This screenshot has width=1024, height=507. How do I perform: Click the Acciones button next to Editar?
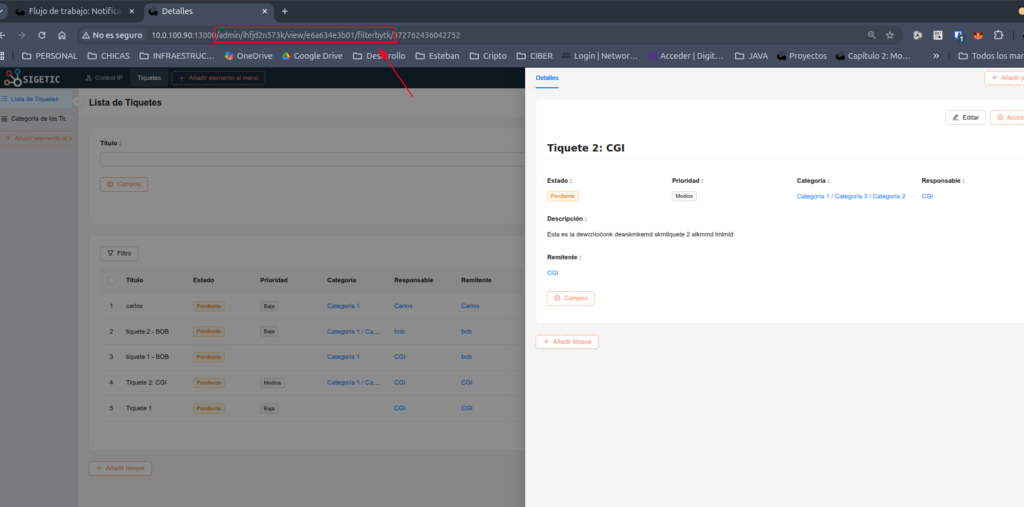pyautogui.click(x=1007, y=118)
